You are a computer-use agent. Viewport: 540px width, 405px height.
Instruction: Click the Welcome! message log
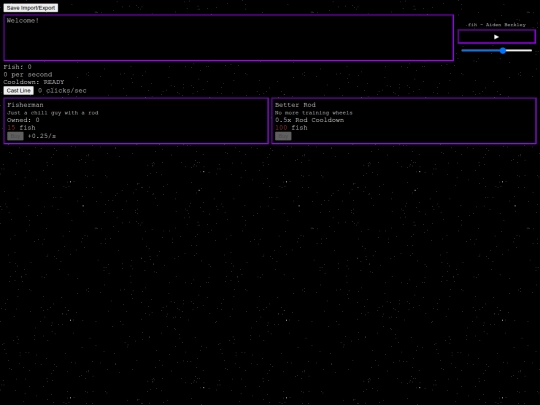click(x=229, y=38)
